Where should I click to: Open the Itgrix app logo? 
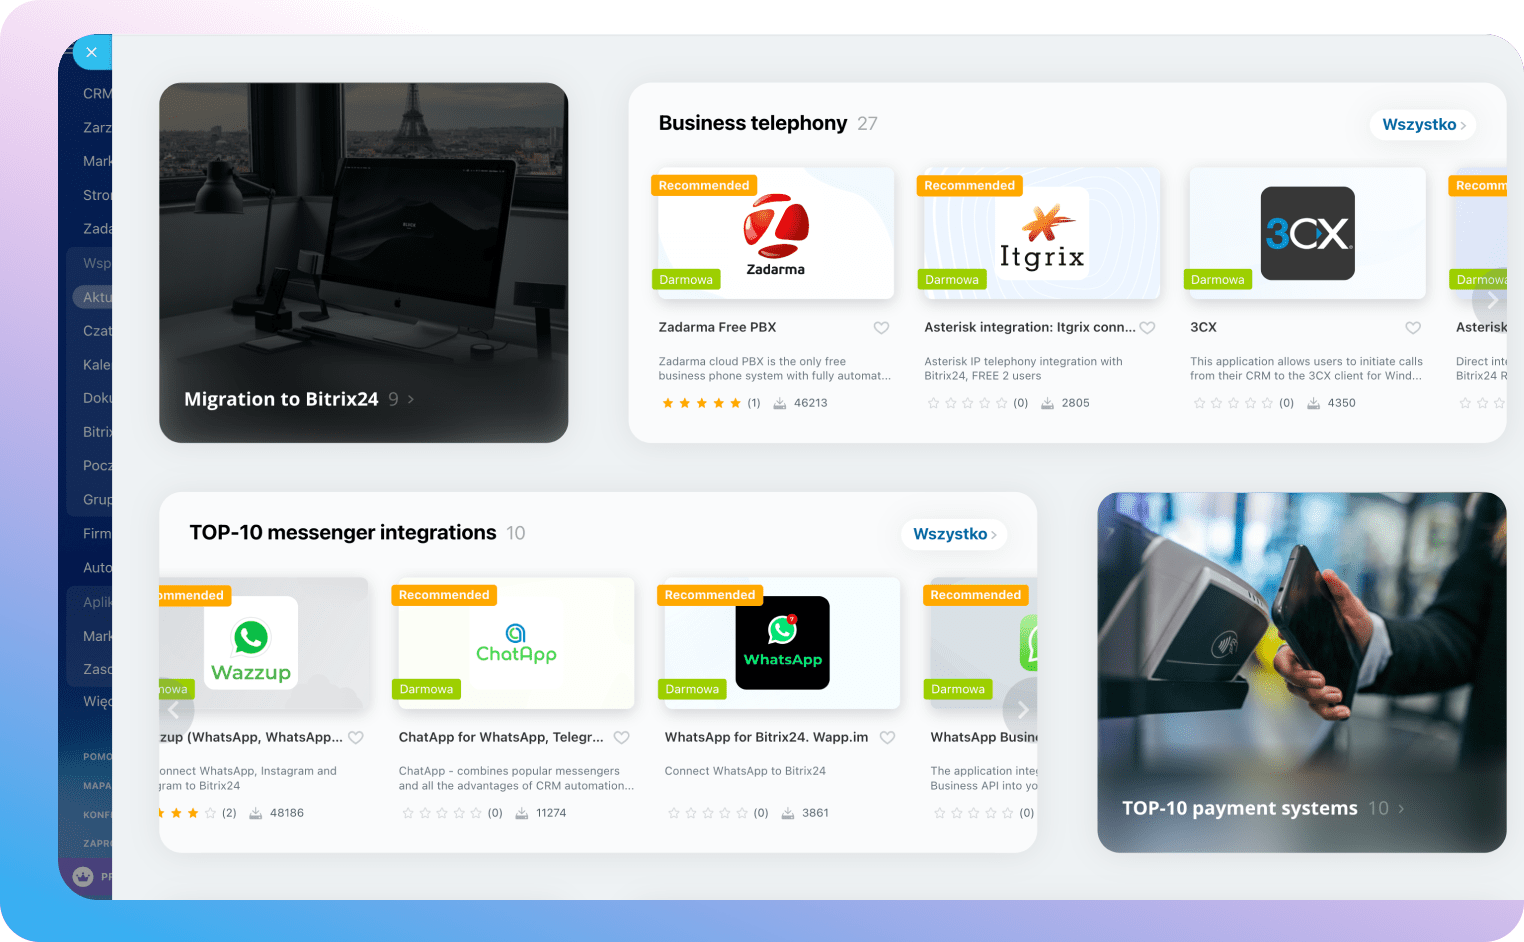(1041, 234)
